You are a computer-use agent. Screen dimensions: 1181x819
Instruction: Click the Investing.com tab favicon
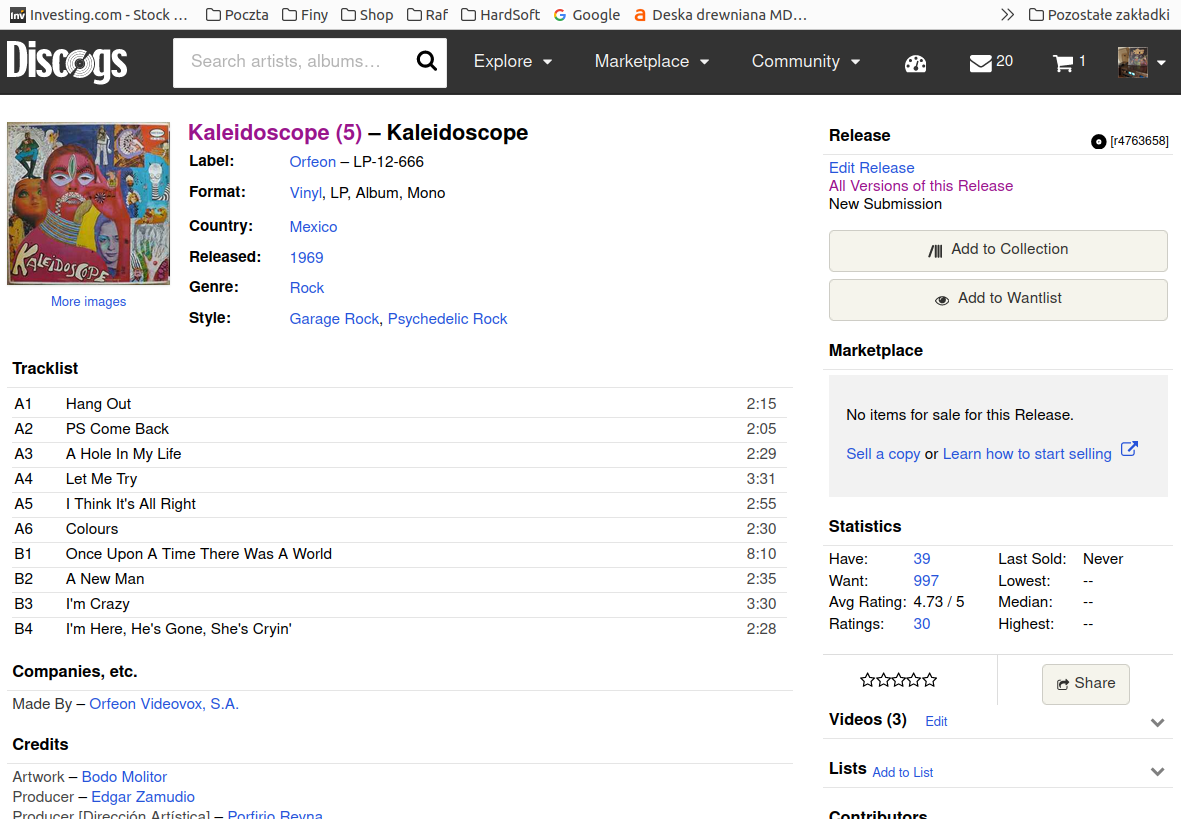click(17, 15)
